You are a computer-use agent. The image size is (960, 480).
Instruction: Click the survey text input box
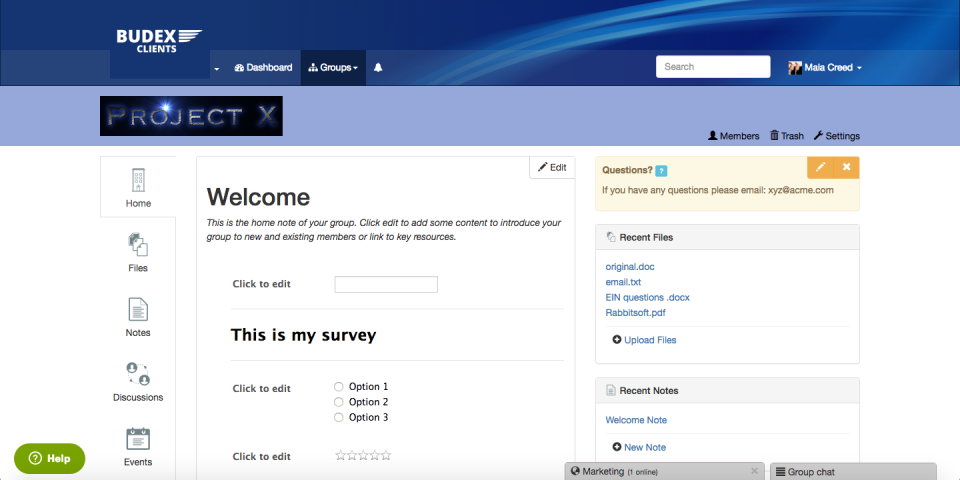pyautogui.click(x=386, y=284)
